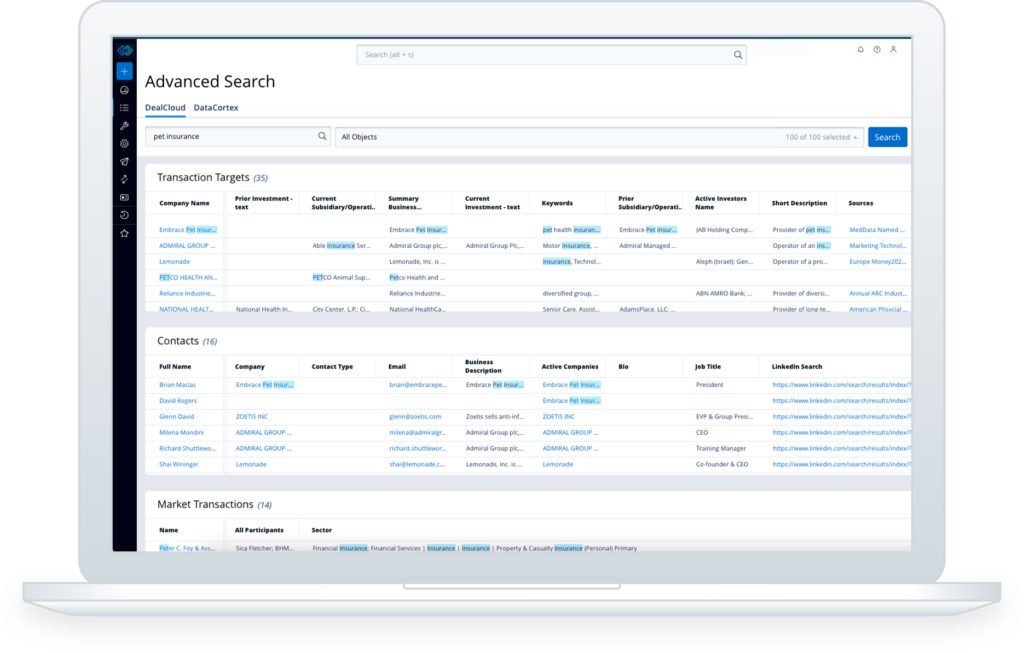The height and width of the screenshot is (653, 1024).
Task: Open the list view icon in sidebar
Action: (124, 108)
